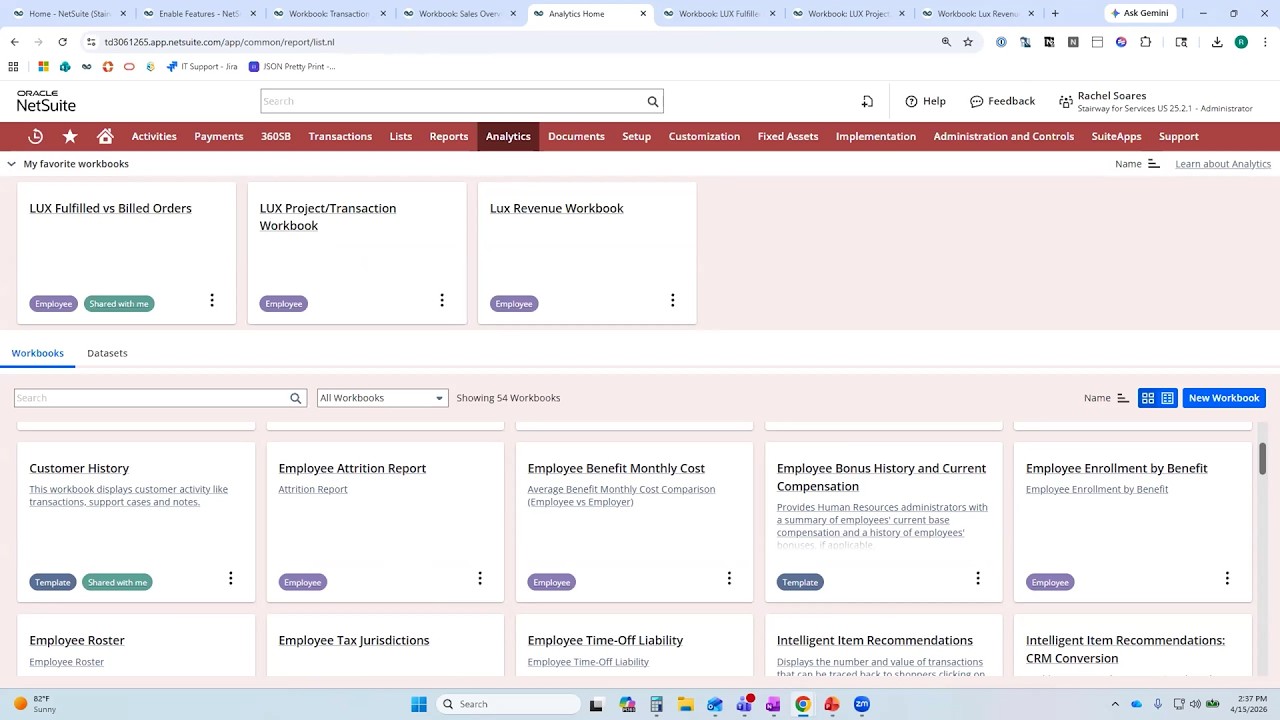Switch to tile grid view
The image size is (1280, 720).
tap(1148, 398)
